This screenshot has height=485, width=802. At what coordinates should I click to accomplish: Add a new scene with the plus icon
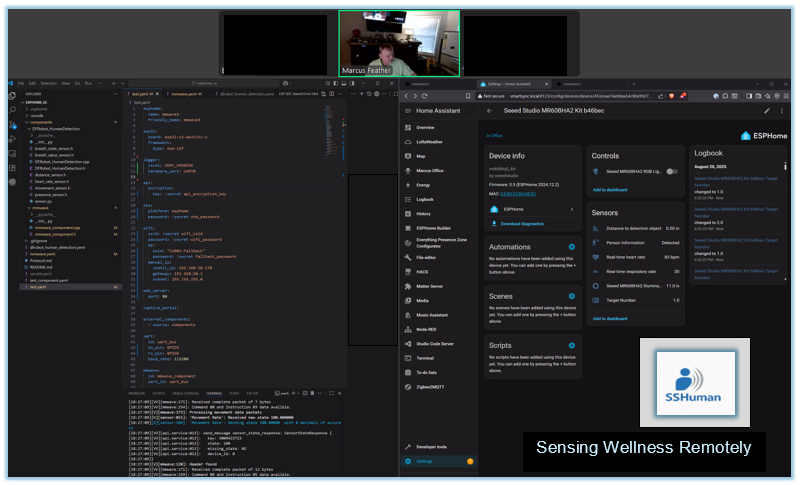coord(571,296)
